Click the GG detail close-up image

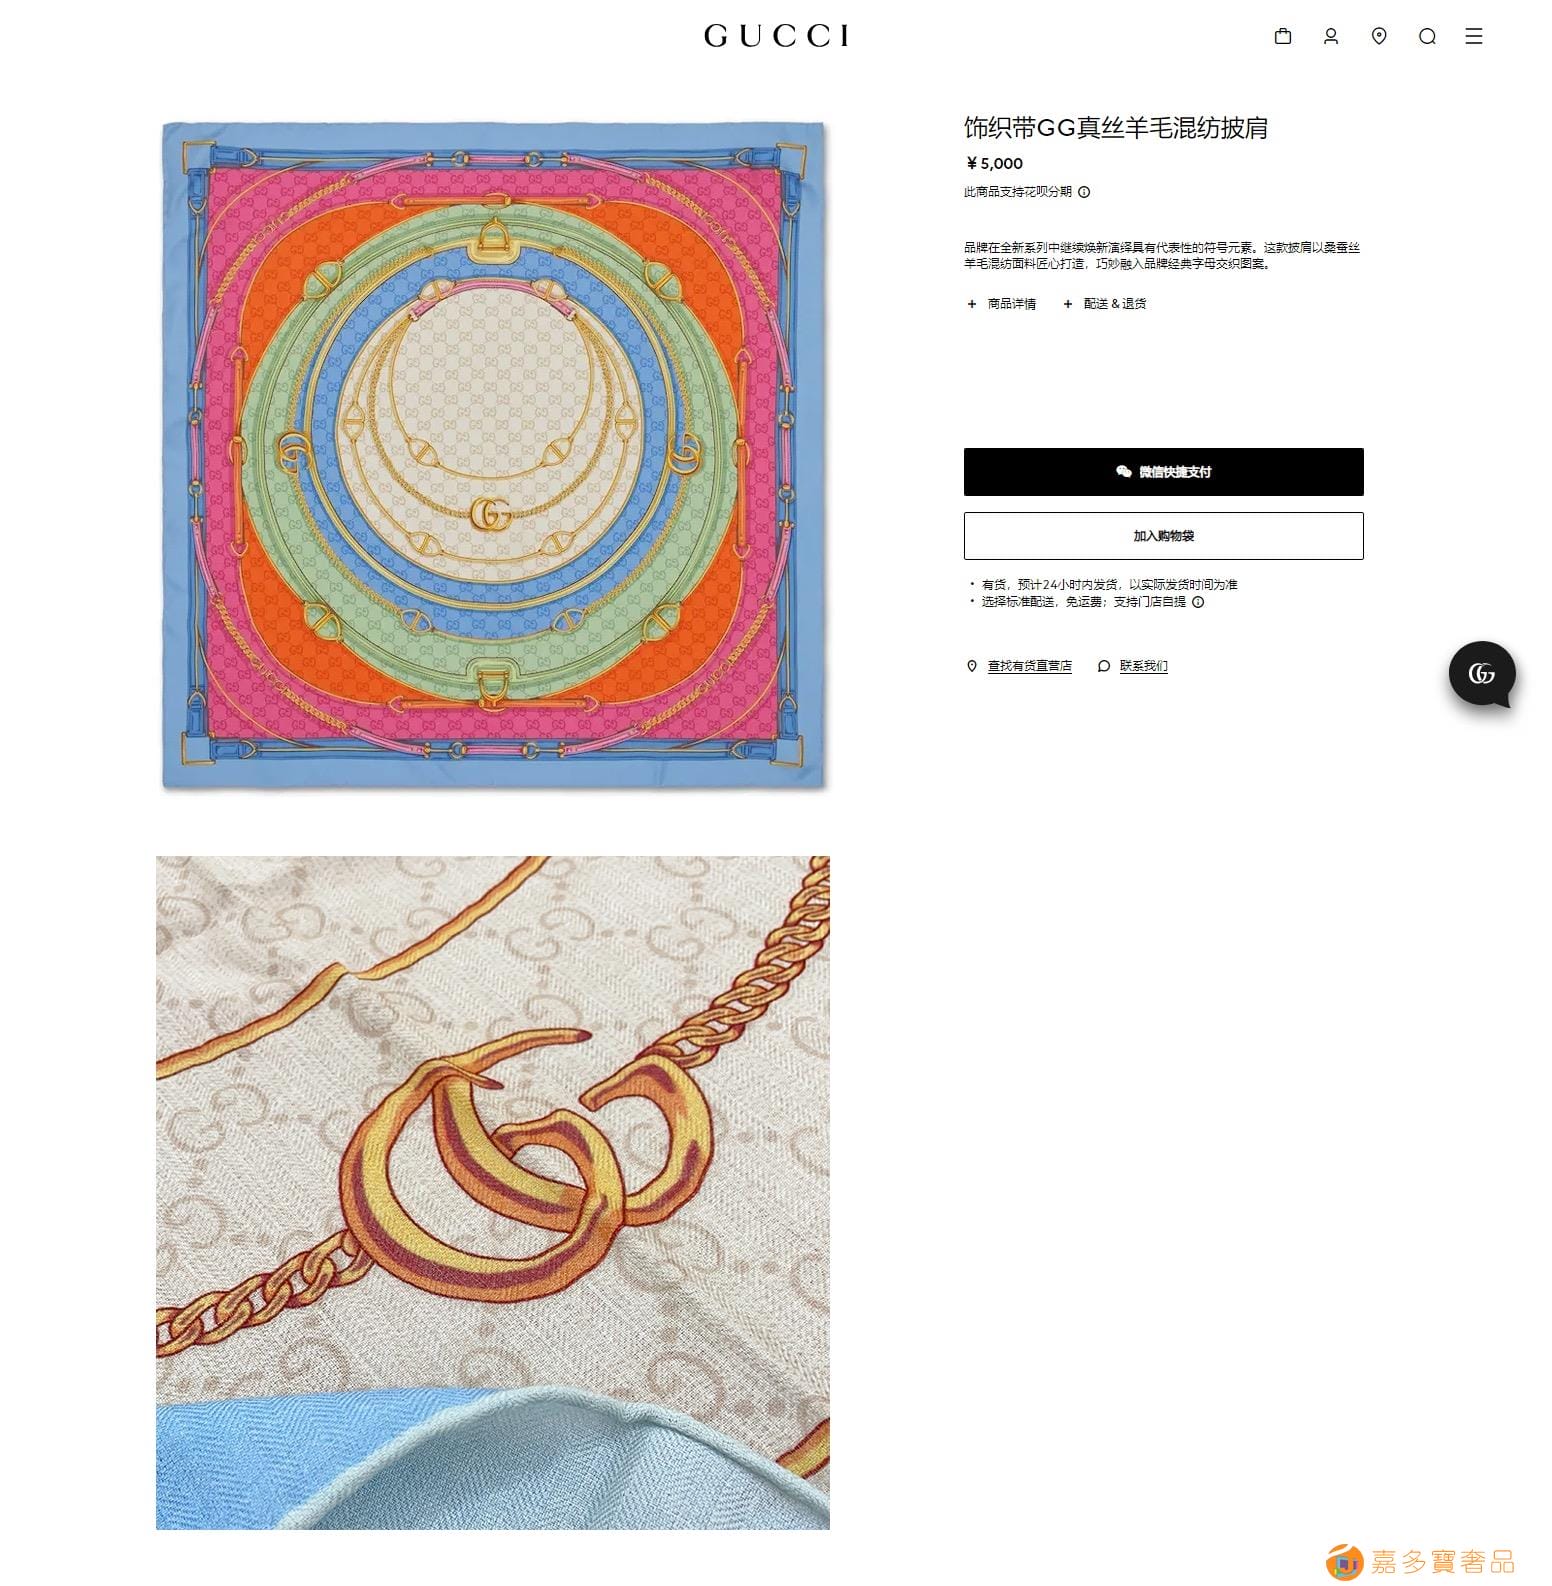tap(493, 1192)
